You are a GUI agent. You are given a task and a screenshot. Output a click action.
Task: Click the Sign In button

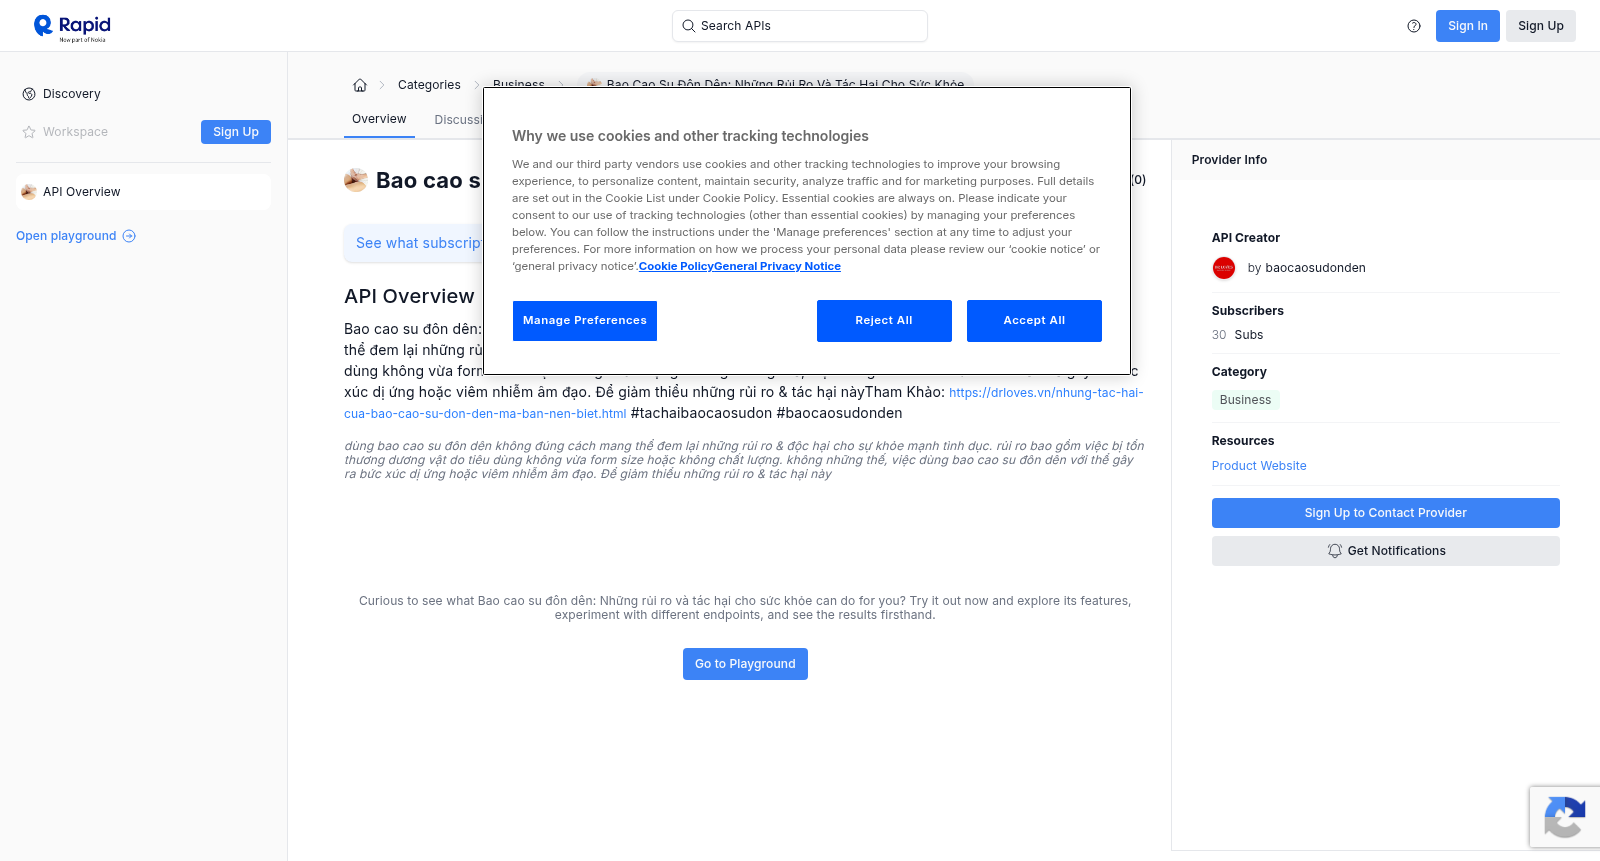pos(1468,26)
